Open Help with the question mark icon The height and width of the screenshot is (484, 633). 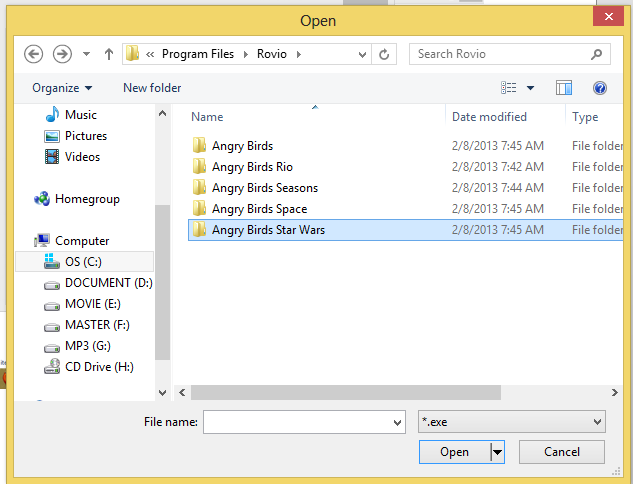click(599, 88)
